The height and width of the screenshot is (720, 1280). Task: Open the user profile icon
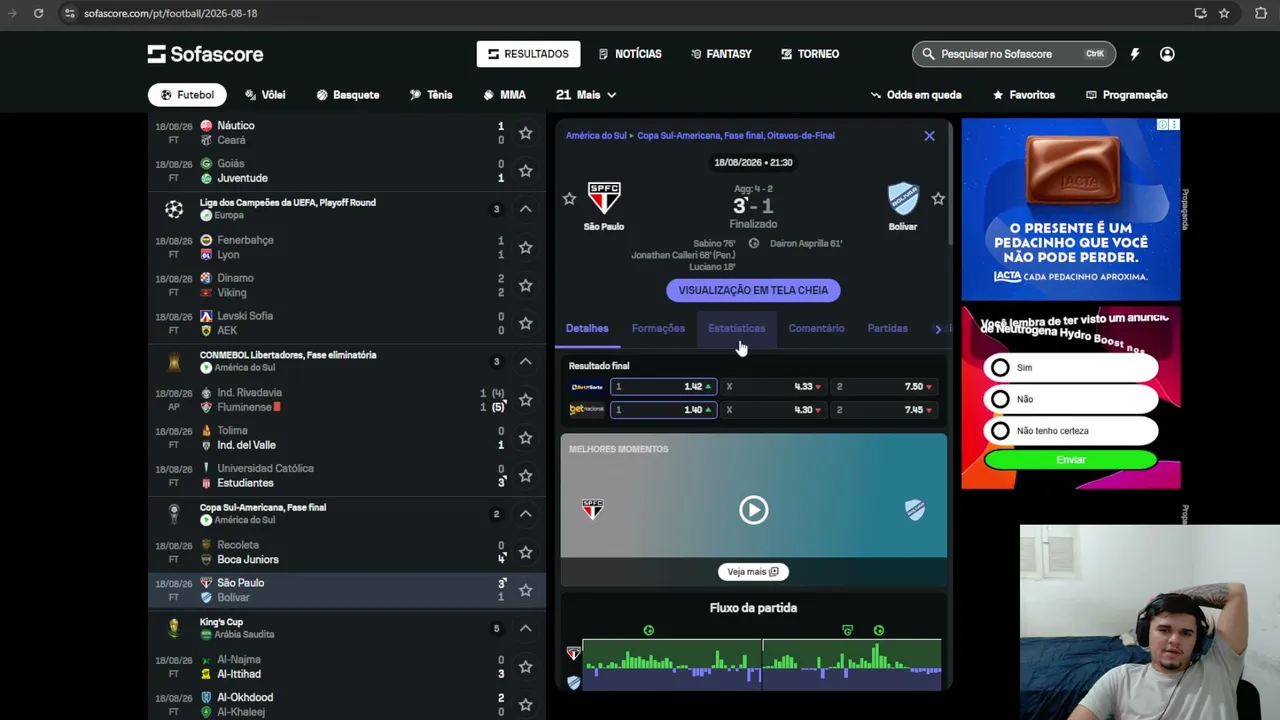point(1167,54)
